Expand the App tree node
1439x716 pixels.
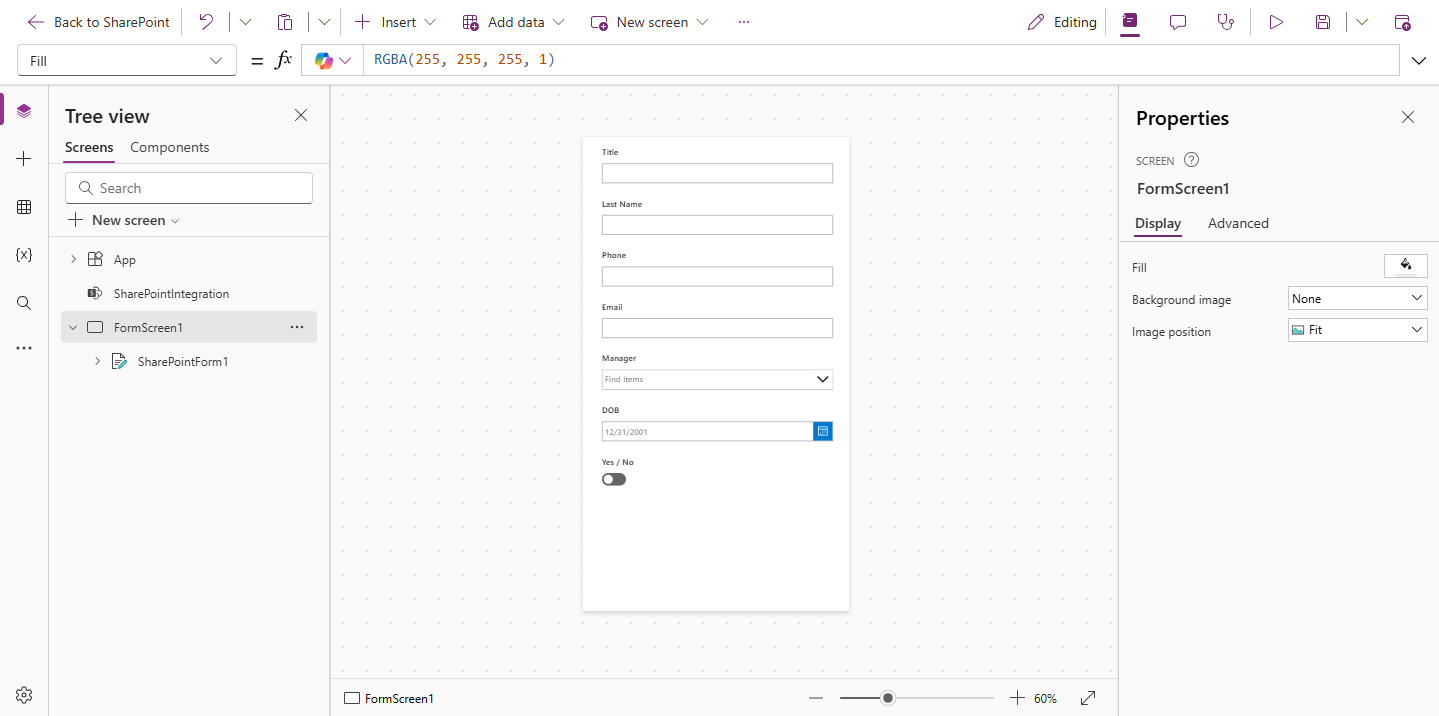(73, 260)
